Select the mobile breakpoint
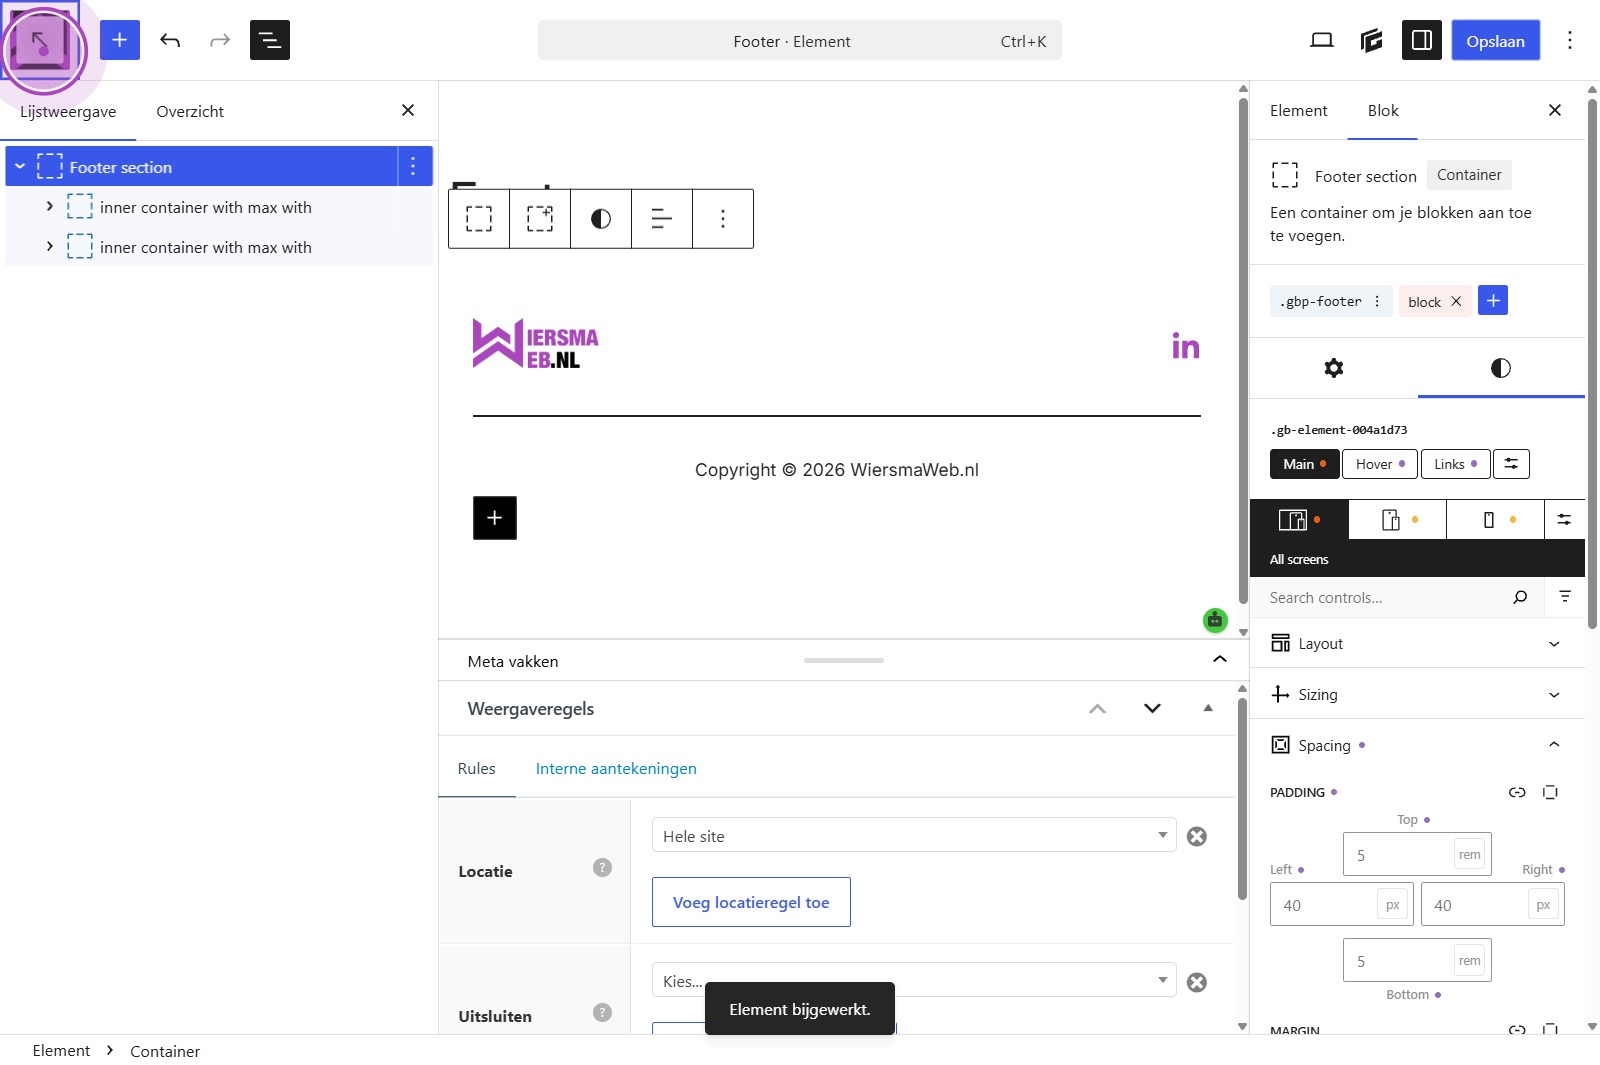The height and width of the screenshot is (1065, 1600). 1496,520
